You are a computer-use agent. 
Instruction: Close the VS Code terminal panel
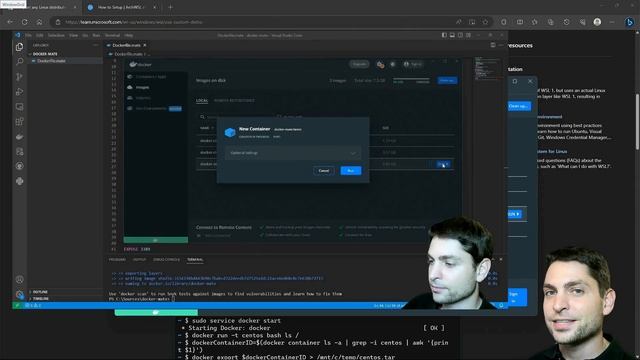(501, 260)
